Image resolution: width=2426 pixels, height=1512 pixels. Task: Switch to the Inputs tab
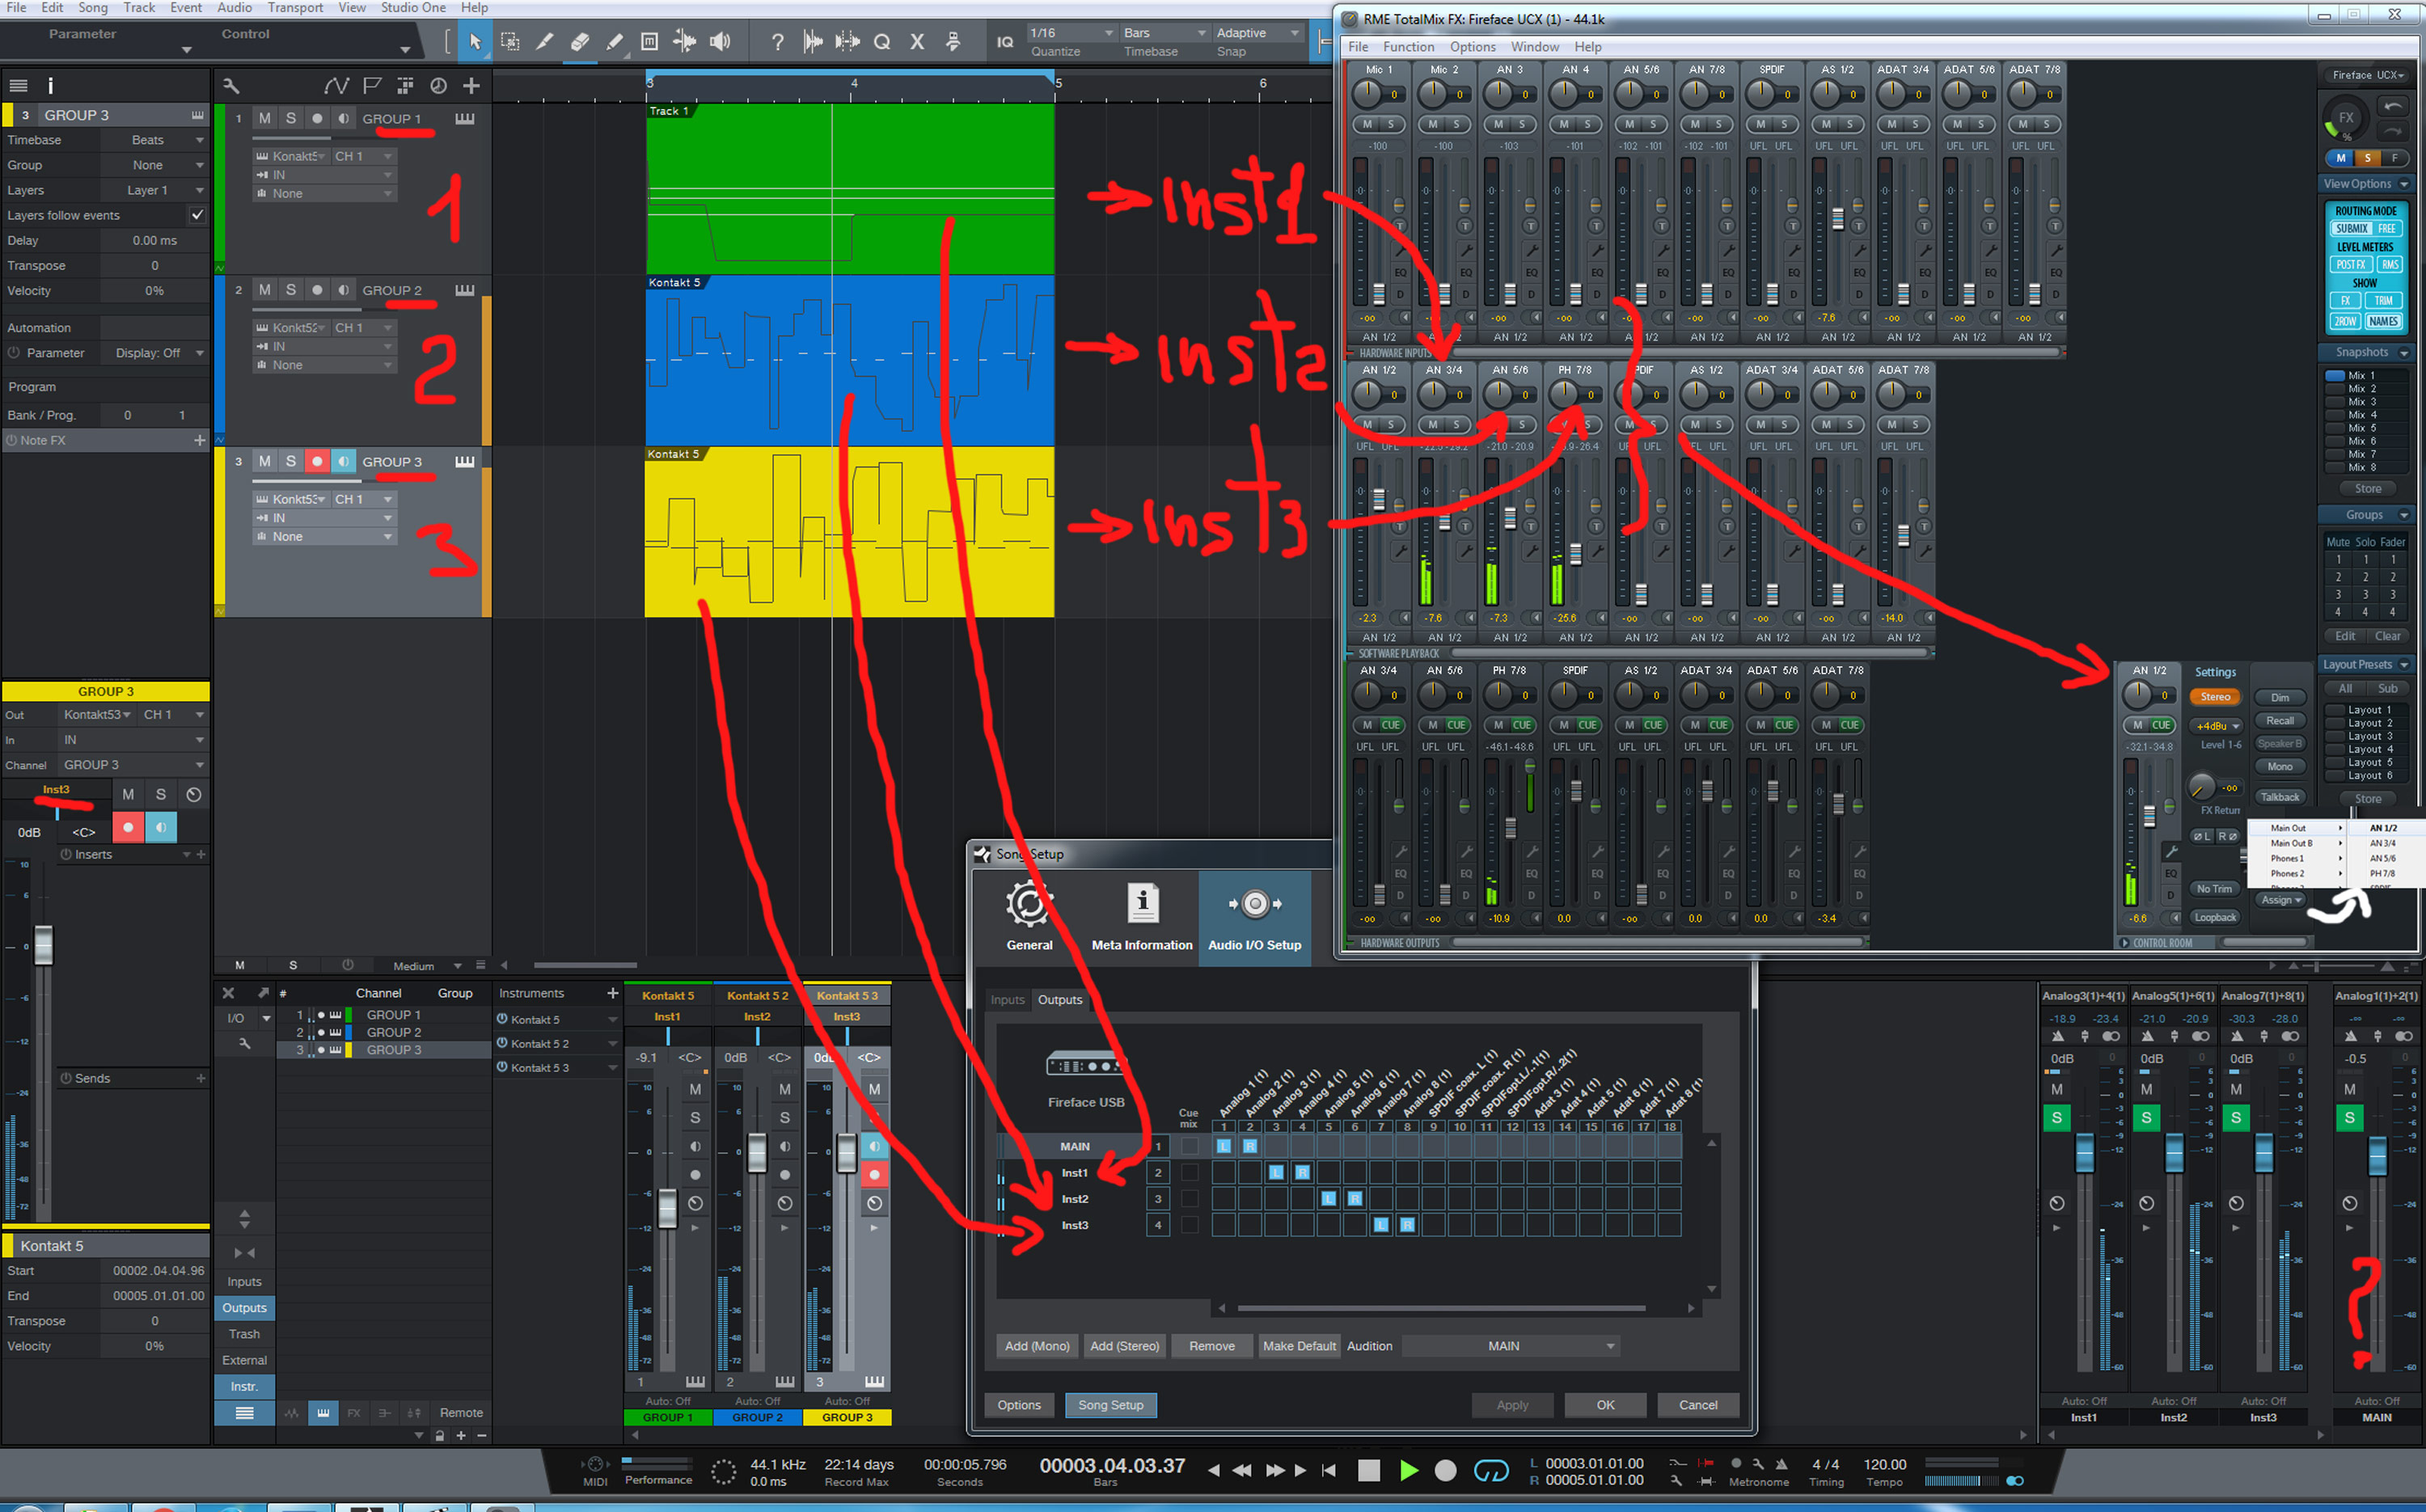[1007, 999]
